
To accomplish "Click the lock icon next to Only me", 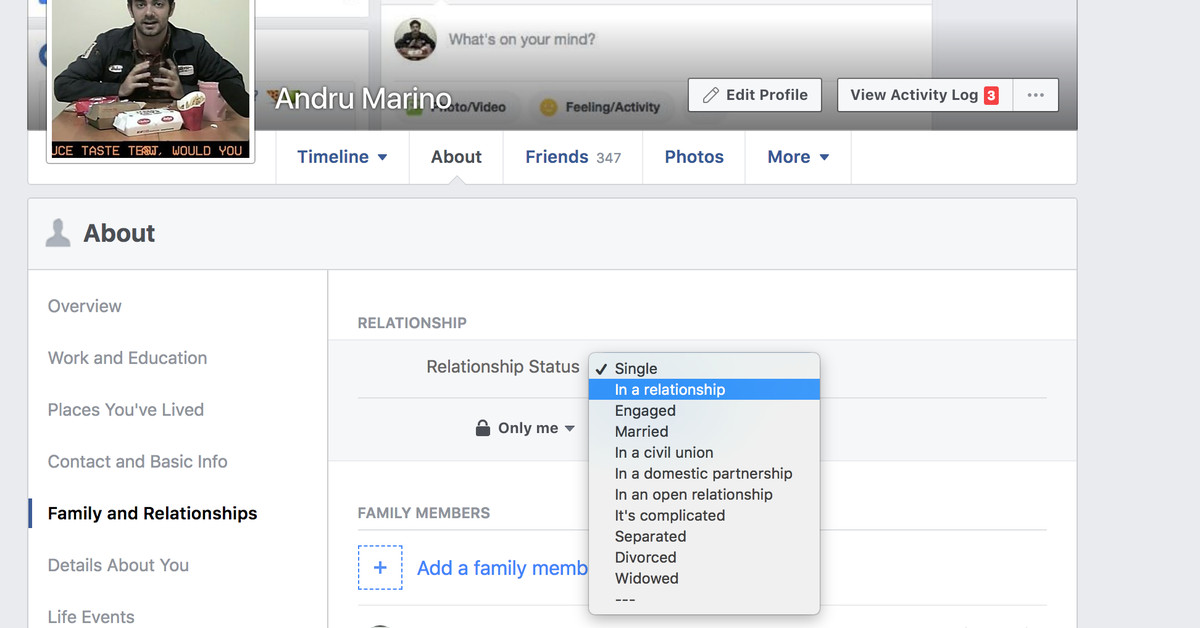I will click(483, 428).
